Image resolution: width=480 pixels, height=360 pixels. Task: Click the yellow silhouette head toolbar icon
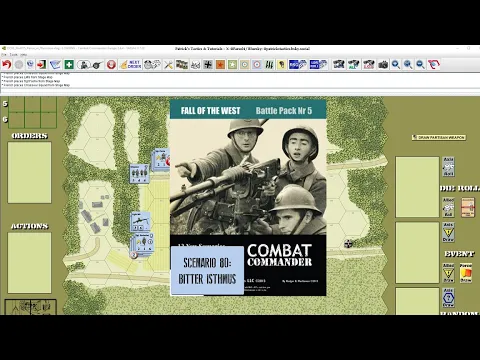(x=281, y=64)
